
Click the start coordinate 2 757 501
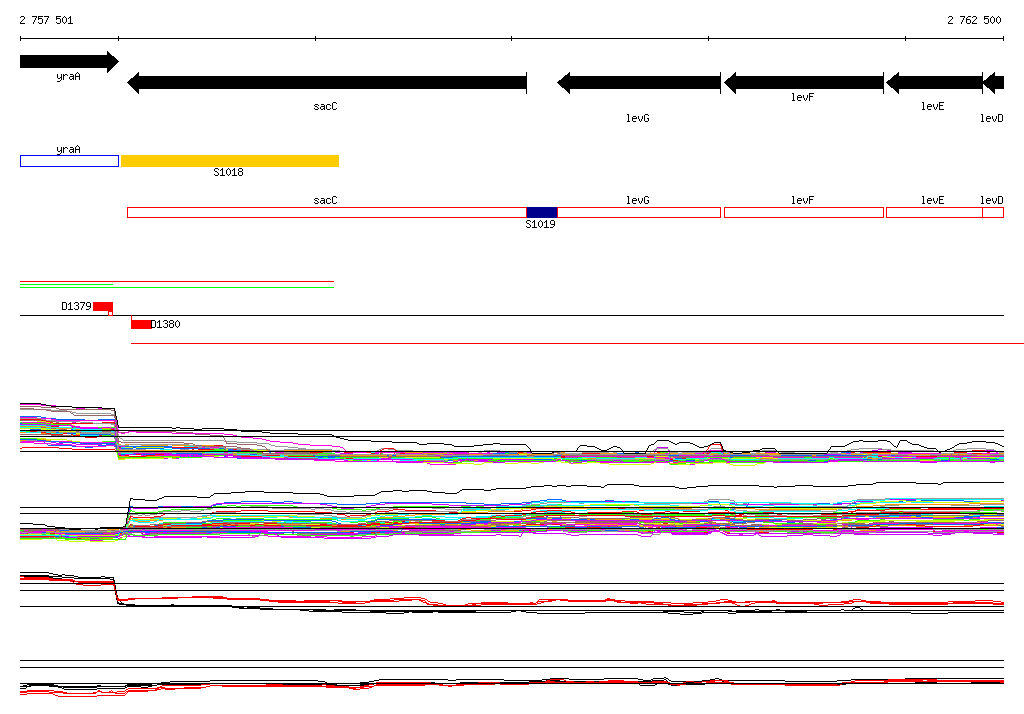(x=46, y=20)
